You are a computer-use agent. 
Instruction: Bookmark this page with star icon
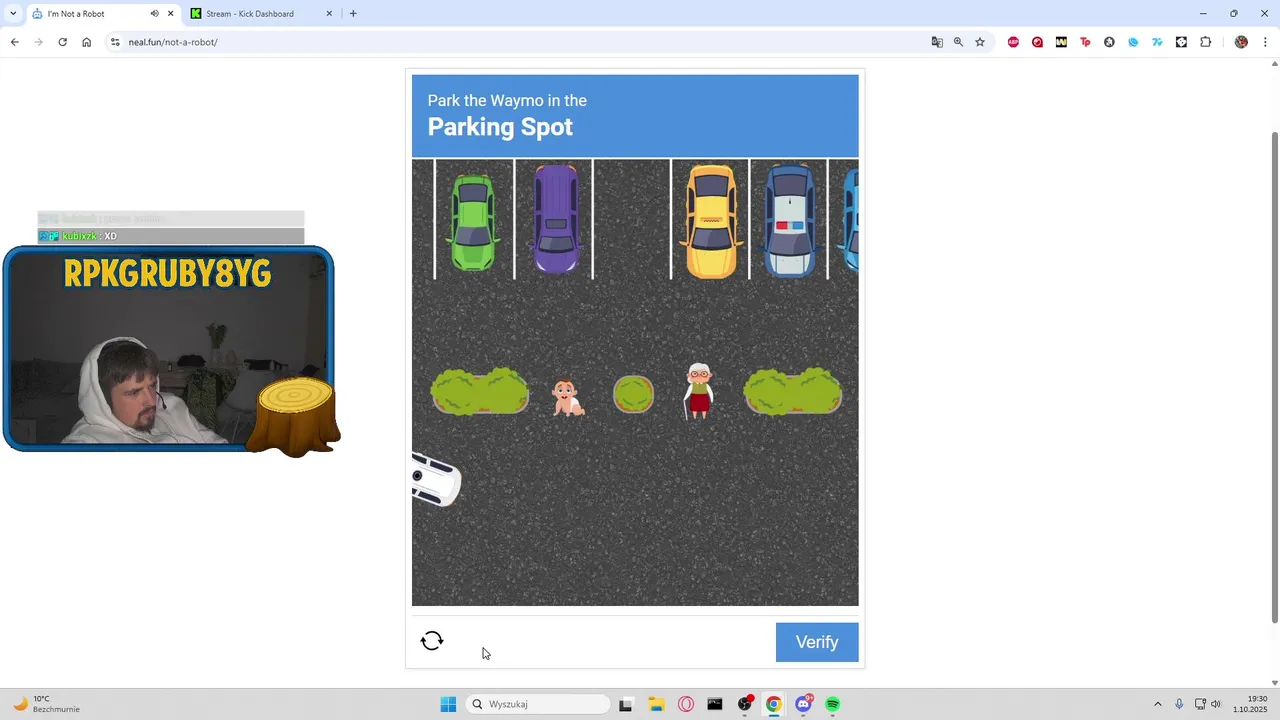click(980, 42)
